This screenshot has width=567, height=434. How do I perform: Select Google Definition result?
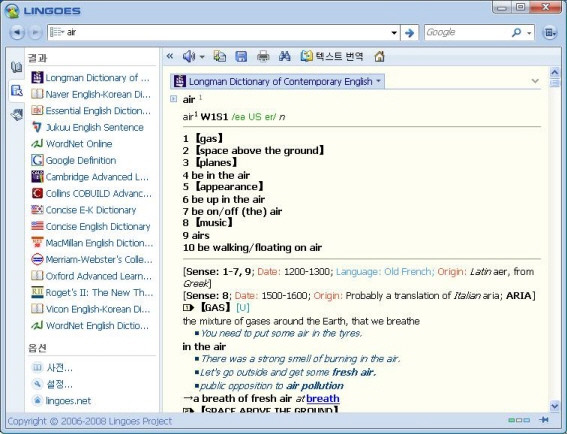[74, 160]
